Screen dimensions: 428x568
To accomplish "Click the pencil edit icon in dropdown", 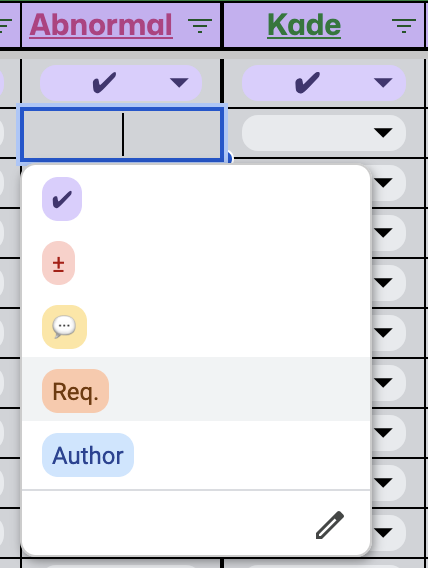I will (x=330, y=525).
